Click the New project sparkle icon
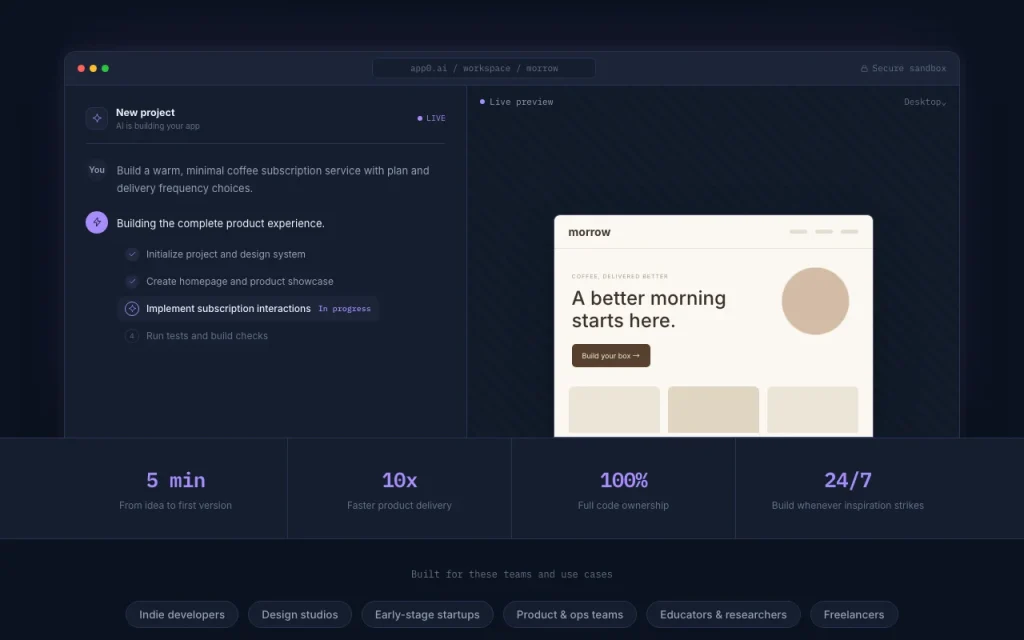 [x=97, y=118]
